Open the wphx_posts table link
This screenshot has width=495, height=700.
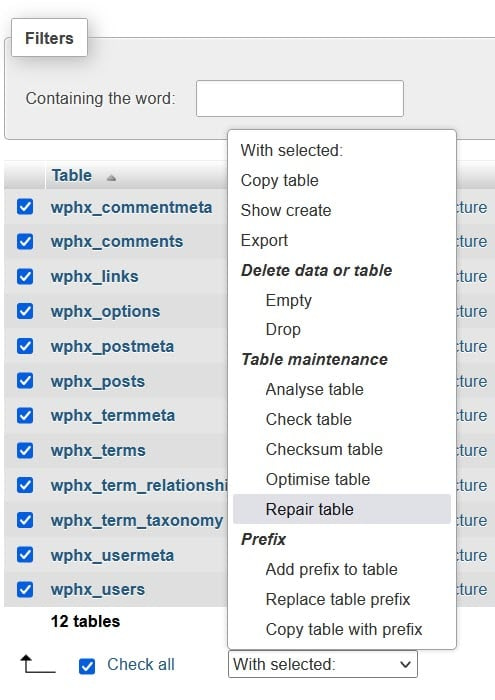pos(98,381)
